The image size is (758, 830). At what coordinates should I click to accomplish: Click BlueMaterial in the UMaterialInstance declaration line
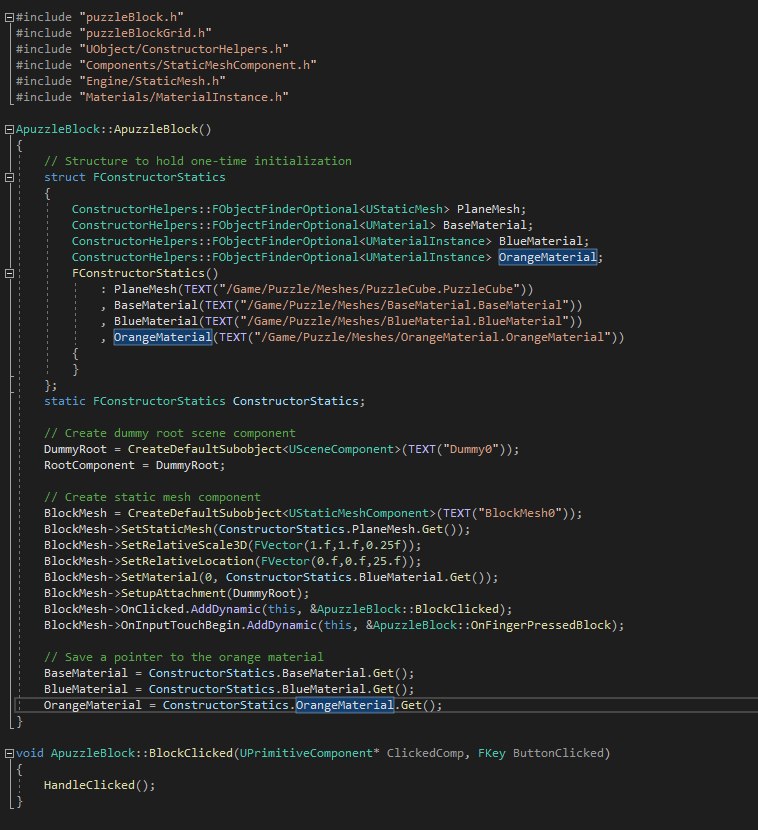click(540, 241)
